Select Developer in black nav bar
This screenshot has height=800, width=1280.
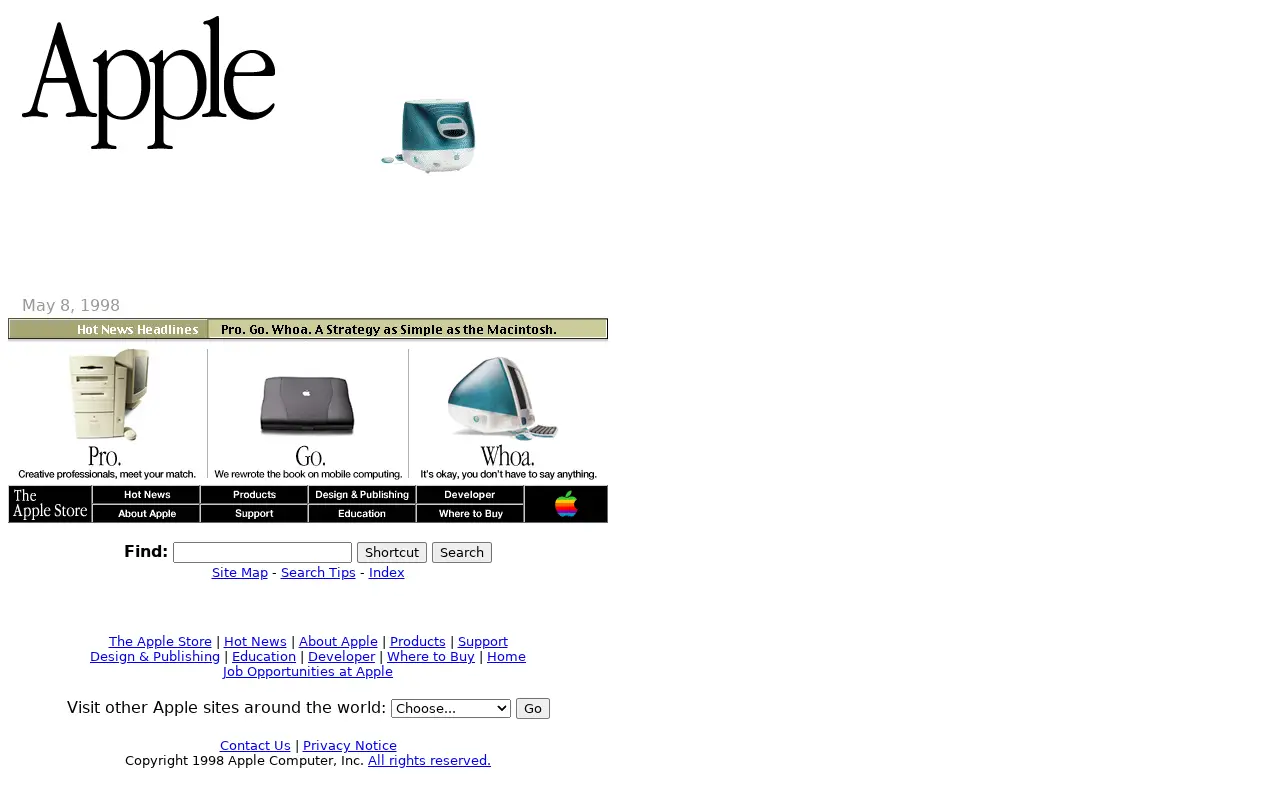(x=470, y=495)
